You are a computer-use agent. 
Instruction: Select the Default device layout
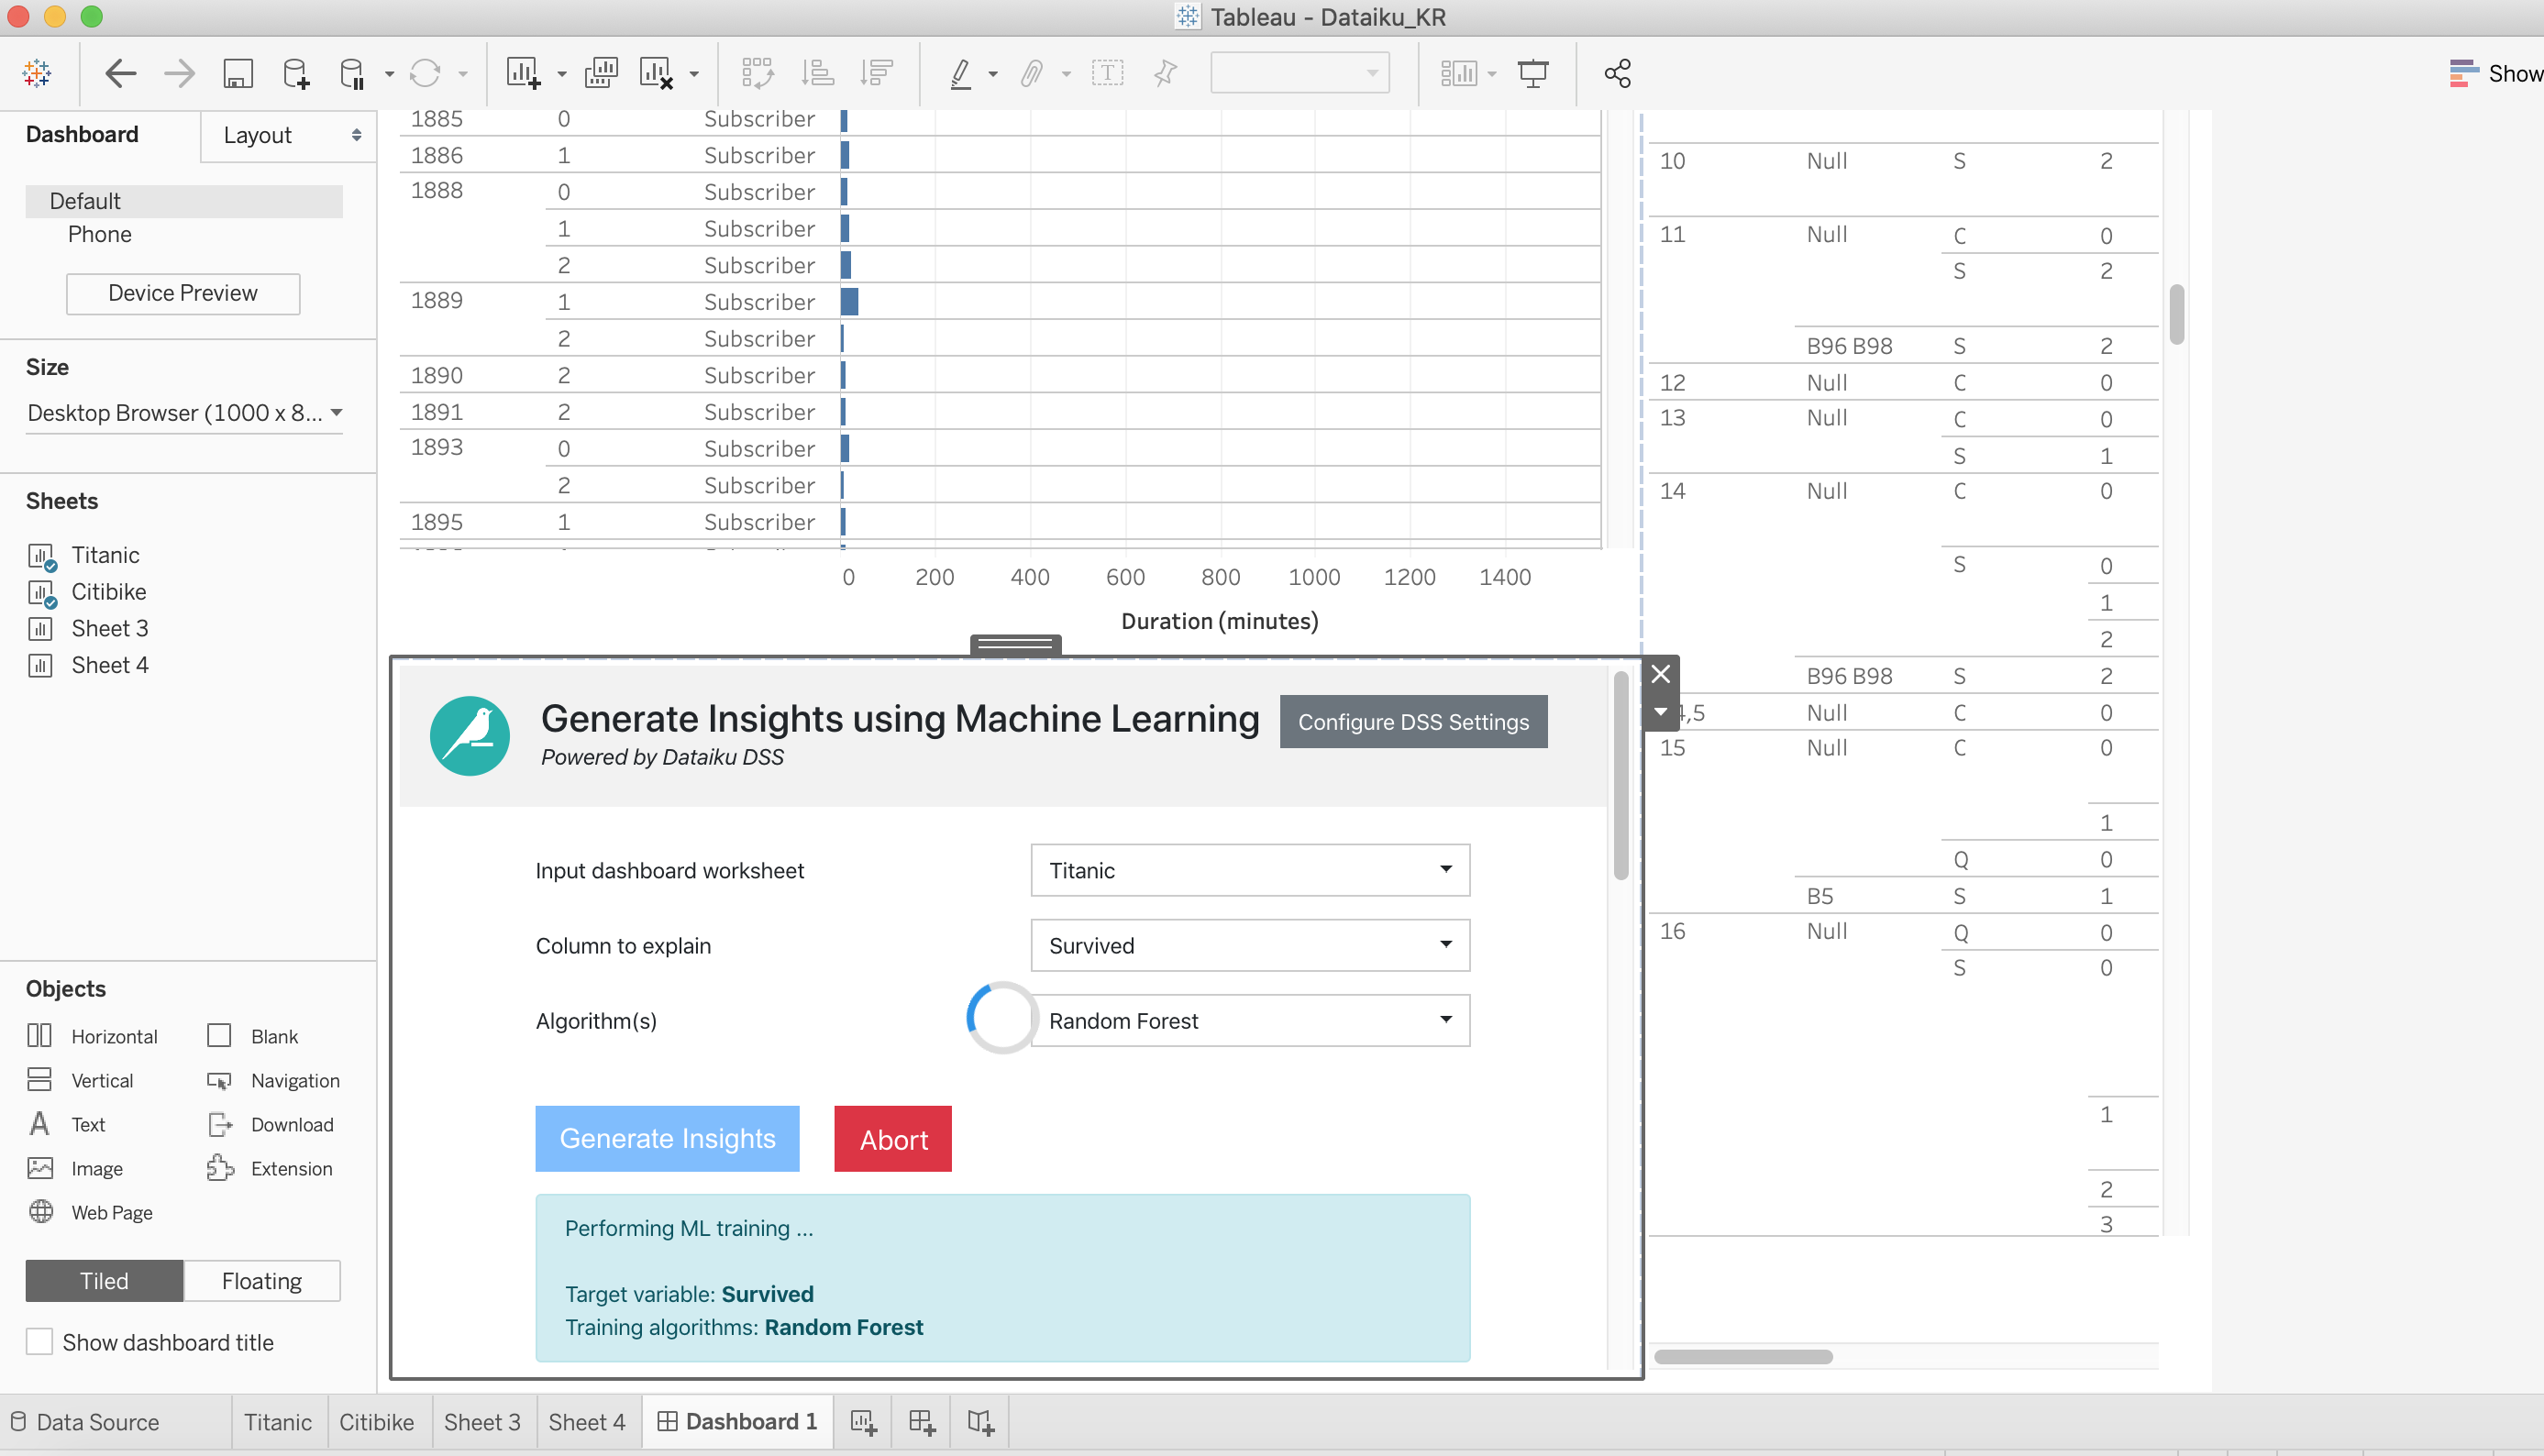point(184,201)
